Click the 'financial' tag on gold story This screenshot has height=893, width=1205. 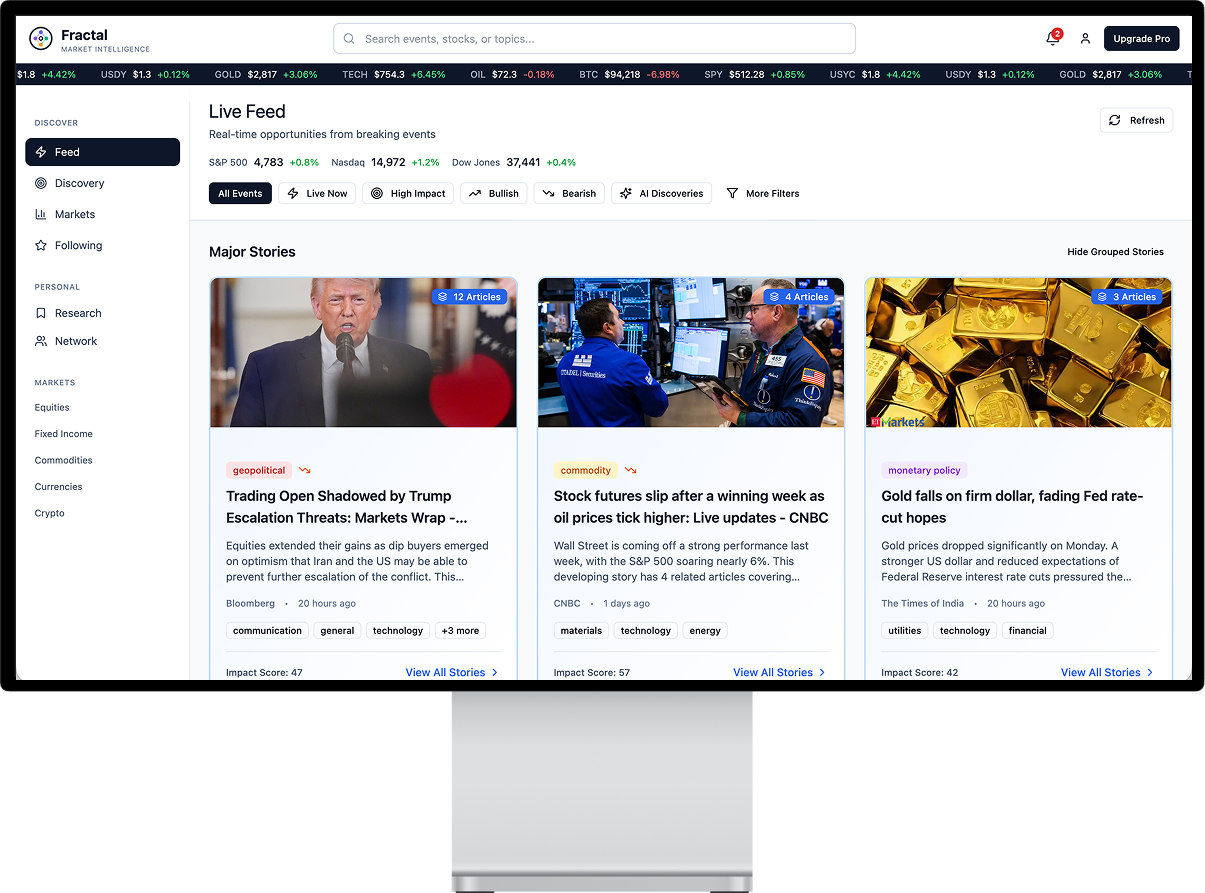[1027, 630]
